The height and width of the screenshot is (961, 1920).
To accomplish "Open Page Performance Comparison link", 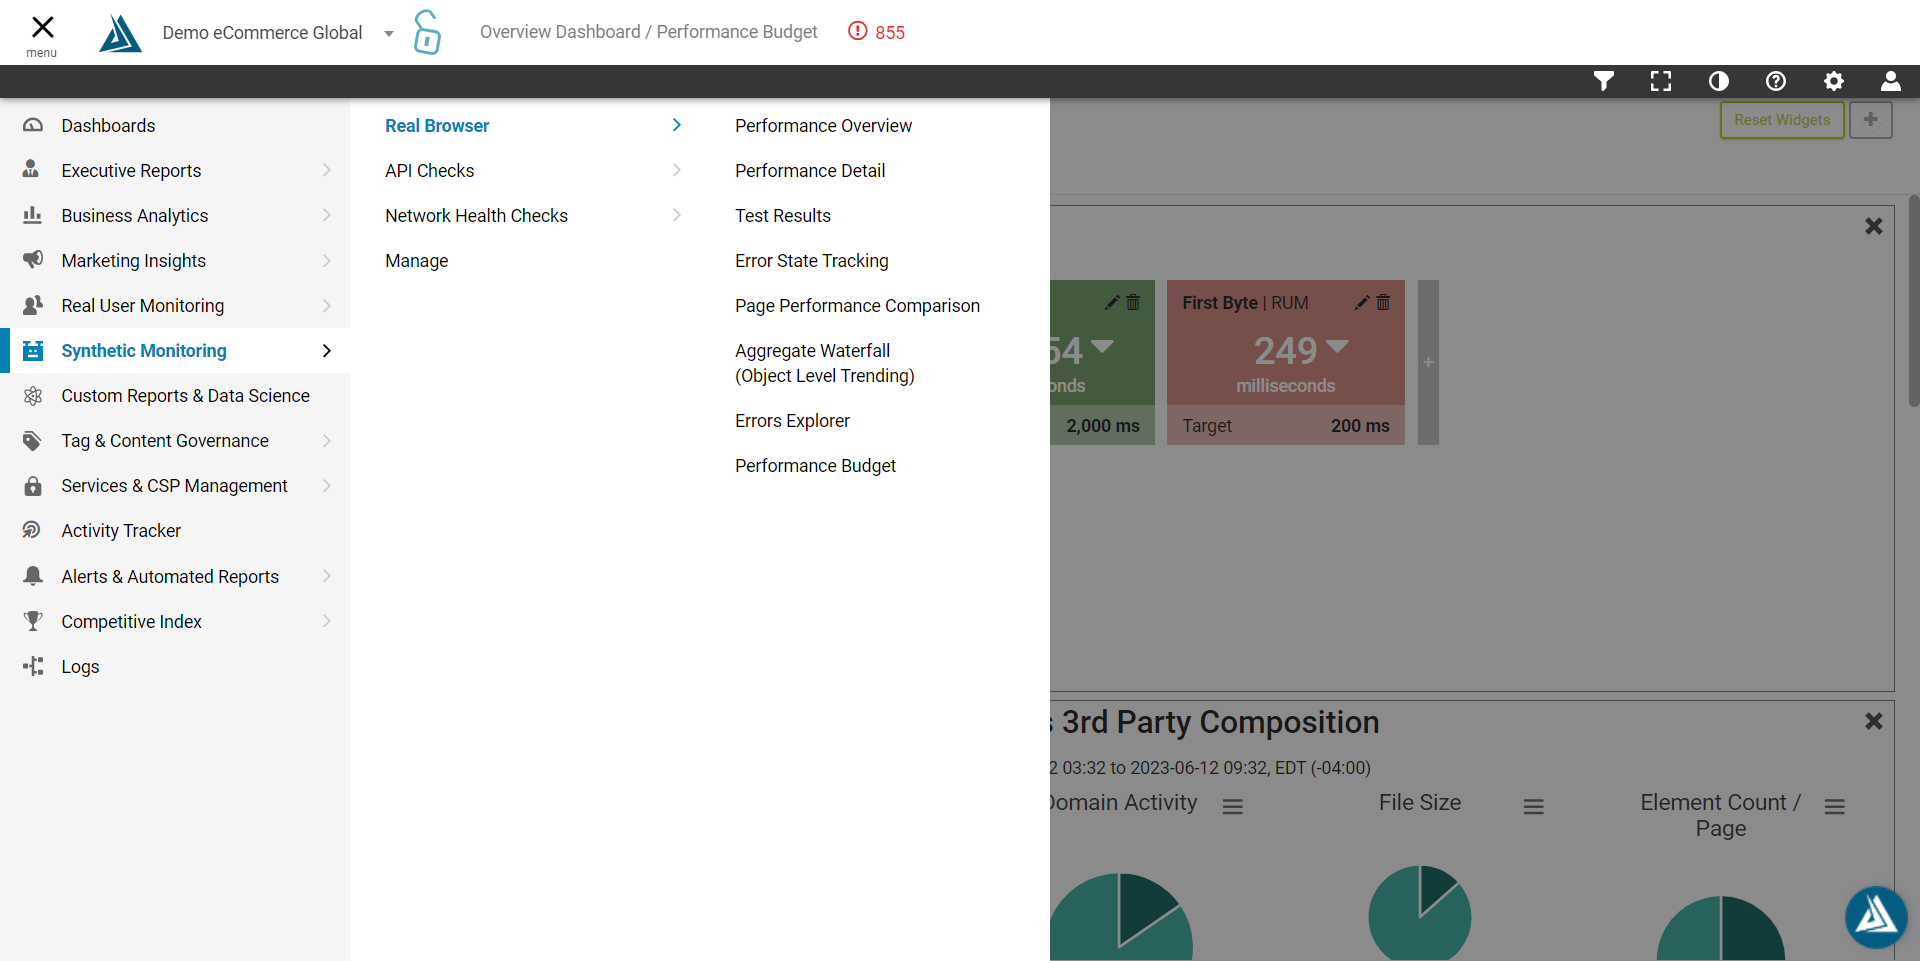I will 857,306.
